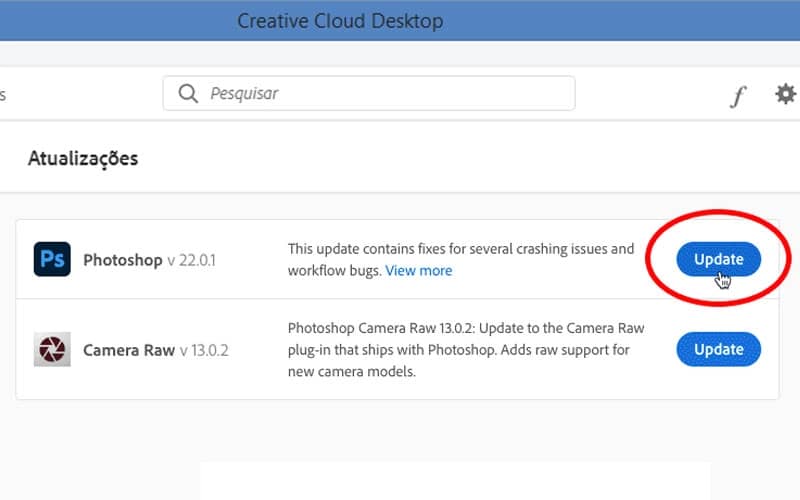Click the Atualizações heading
The image size is (800, 500).
(x=83, y=159)
